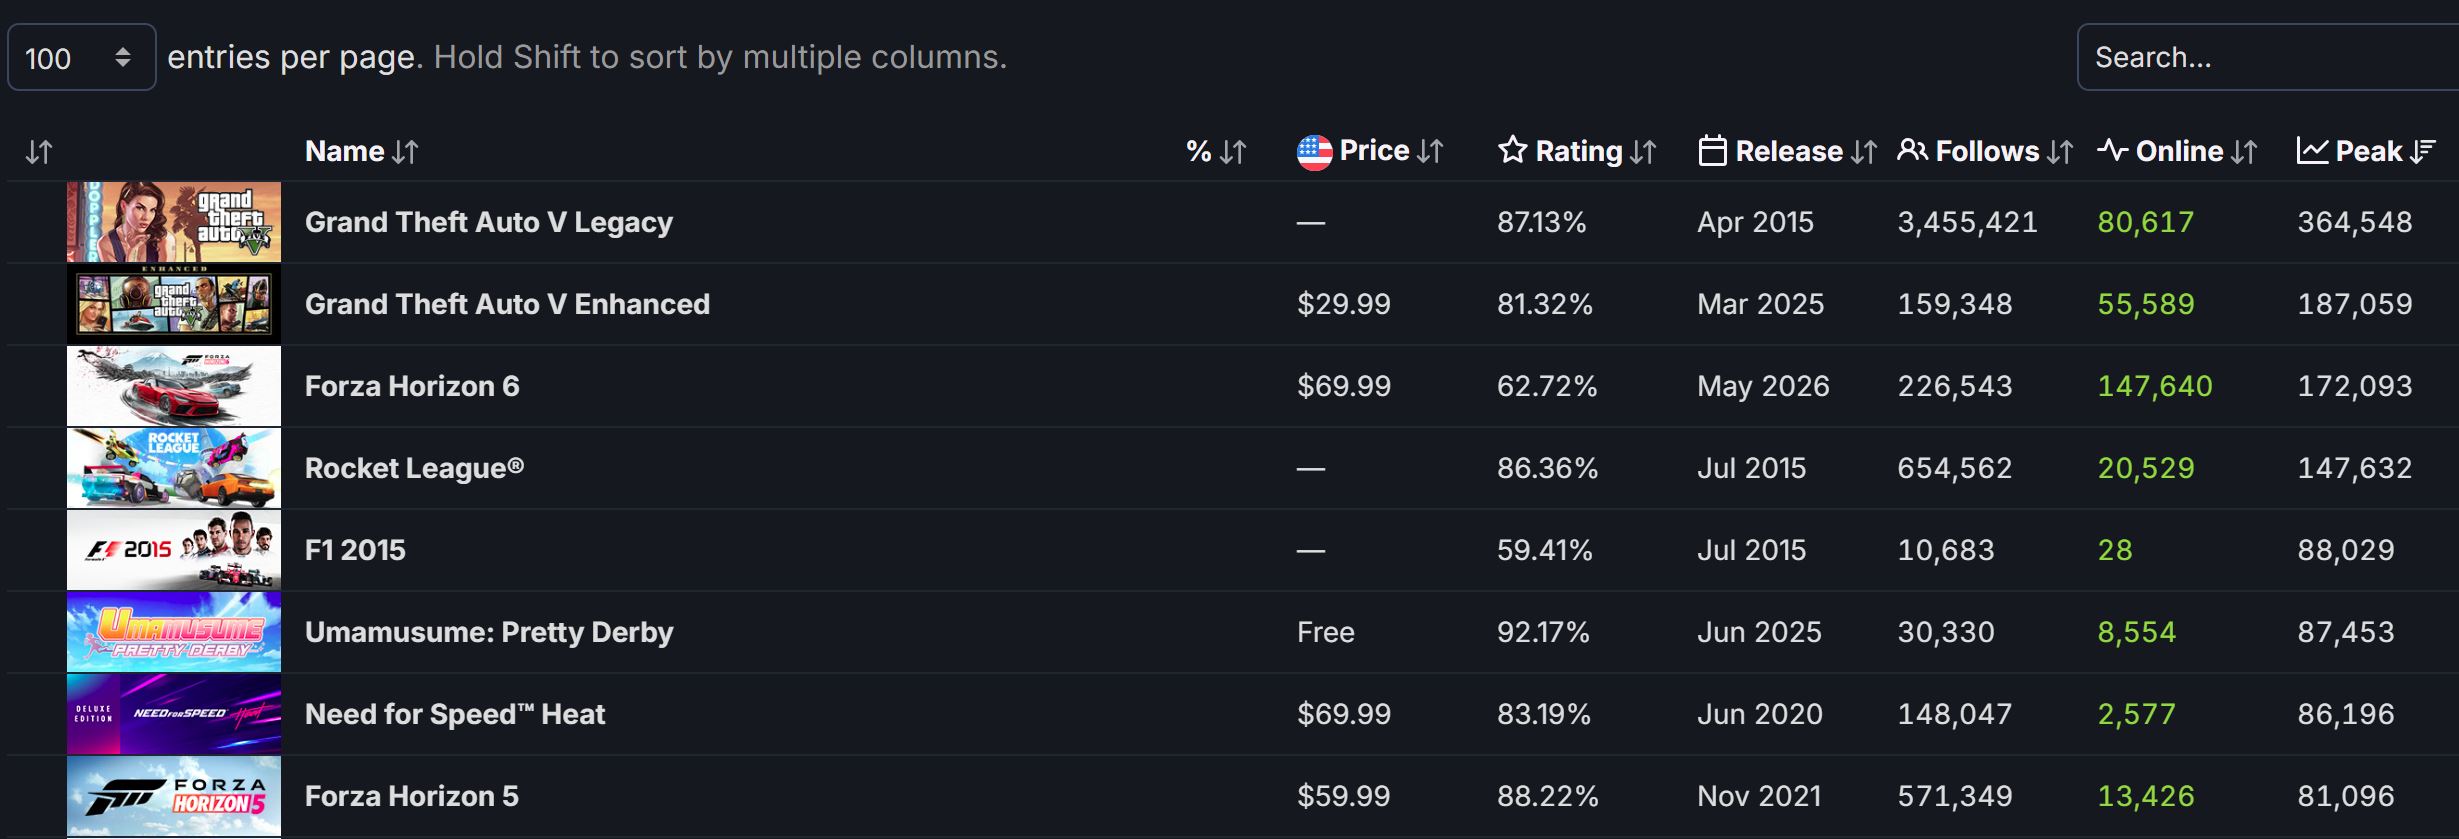Click the 87.13% rating value
The image size is (2459, 839).
click(x=1542, y=222)
